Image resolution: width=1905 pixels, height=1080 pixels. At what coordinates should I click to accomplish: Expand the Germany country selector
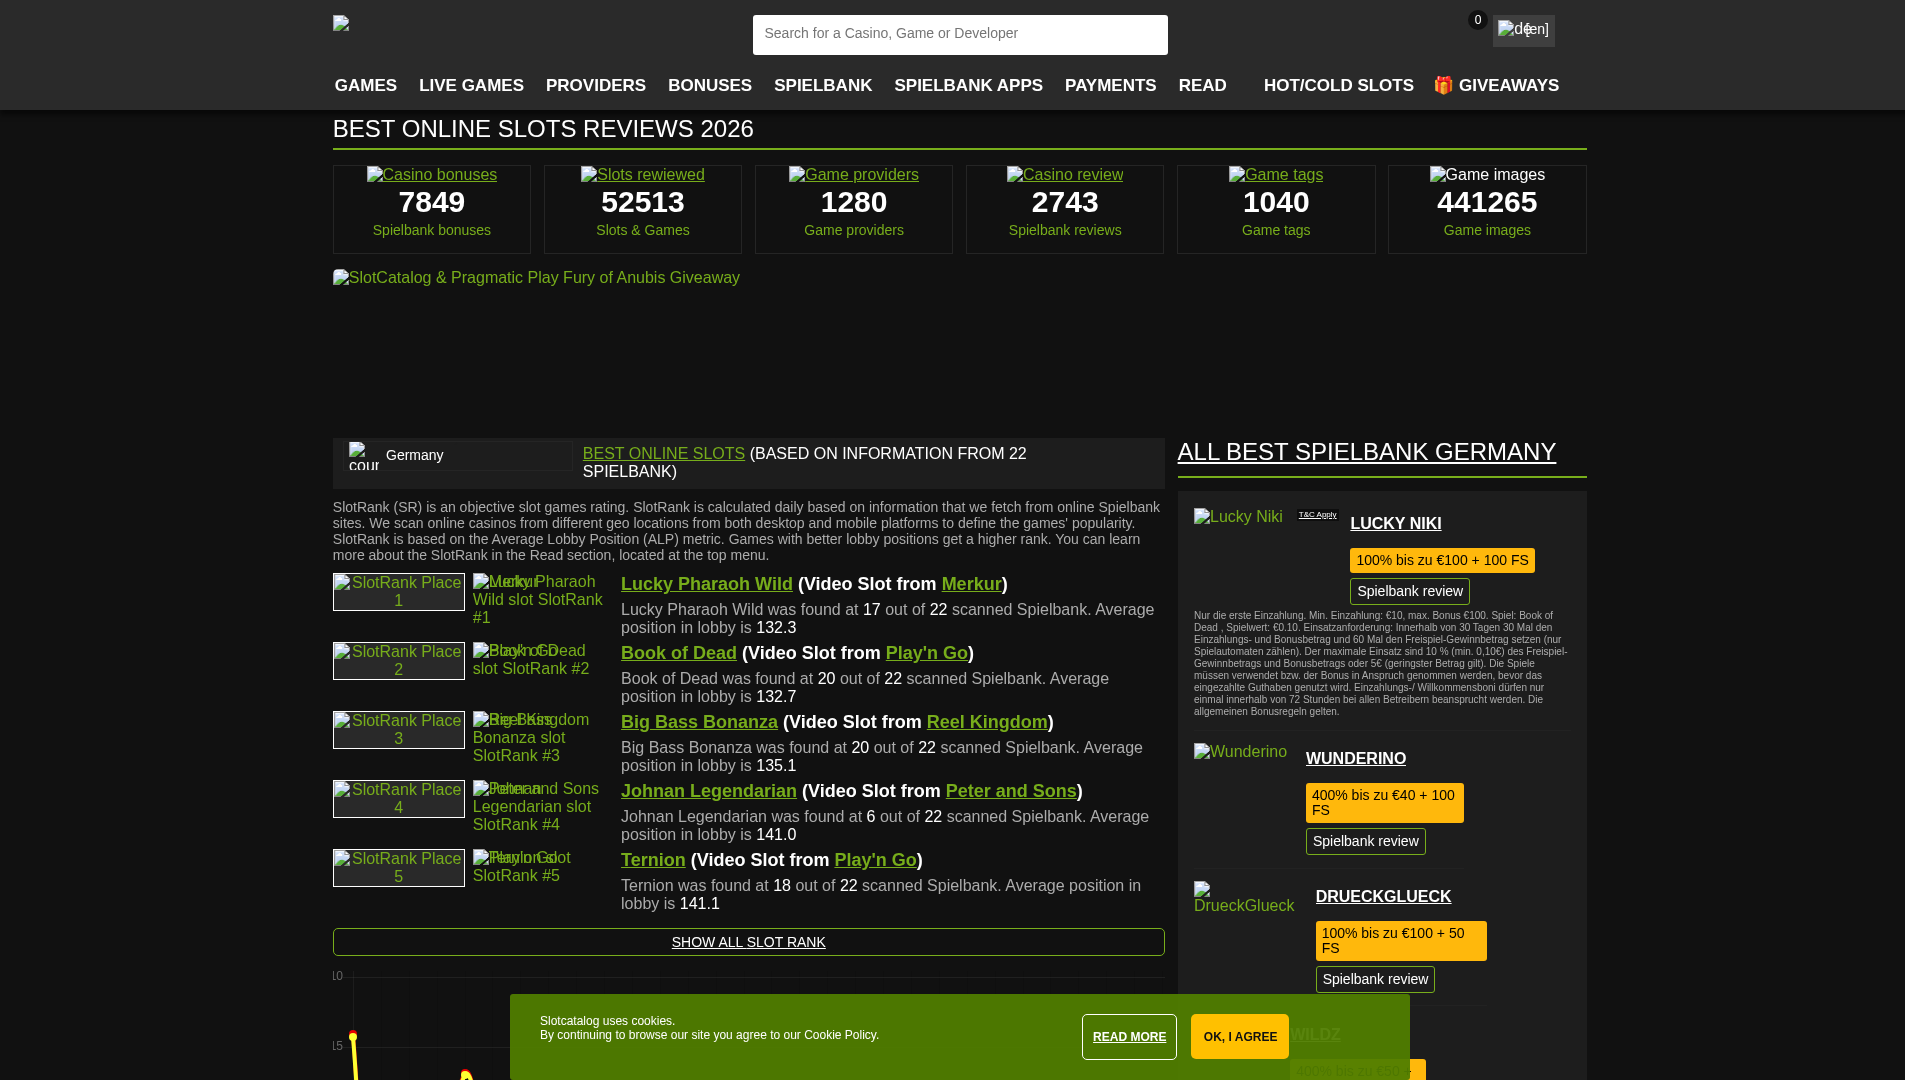click(457, 456)
